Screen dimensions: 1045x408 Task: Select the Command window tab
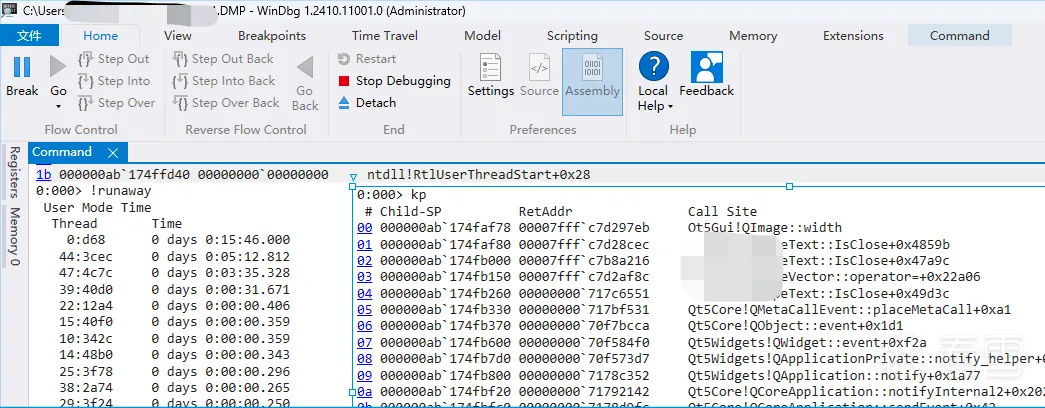tap(62, 152)
